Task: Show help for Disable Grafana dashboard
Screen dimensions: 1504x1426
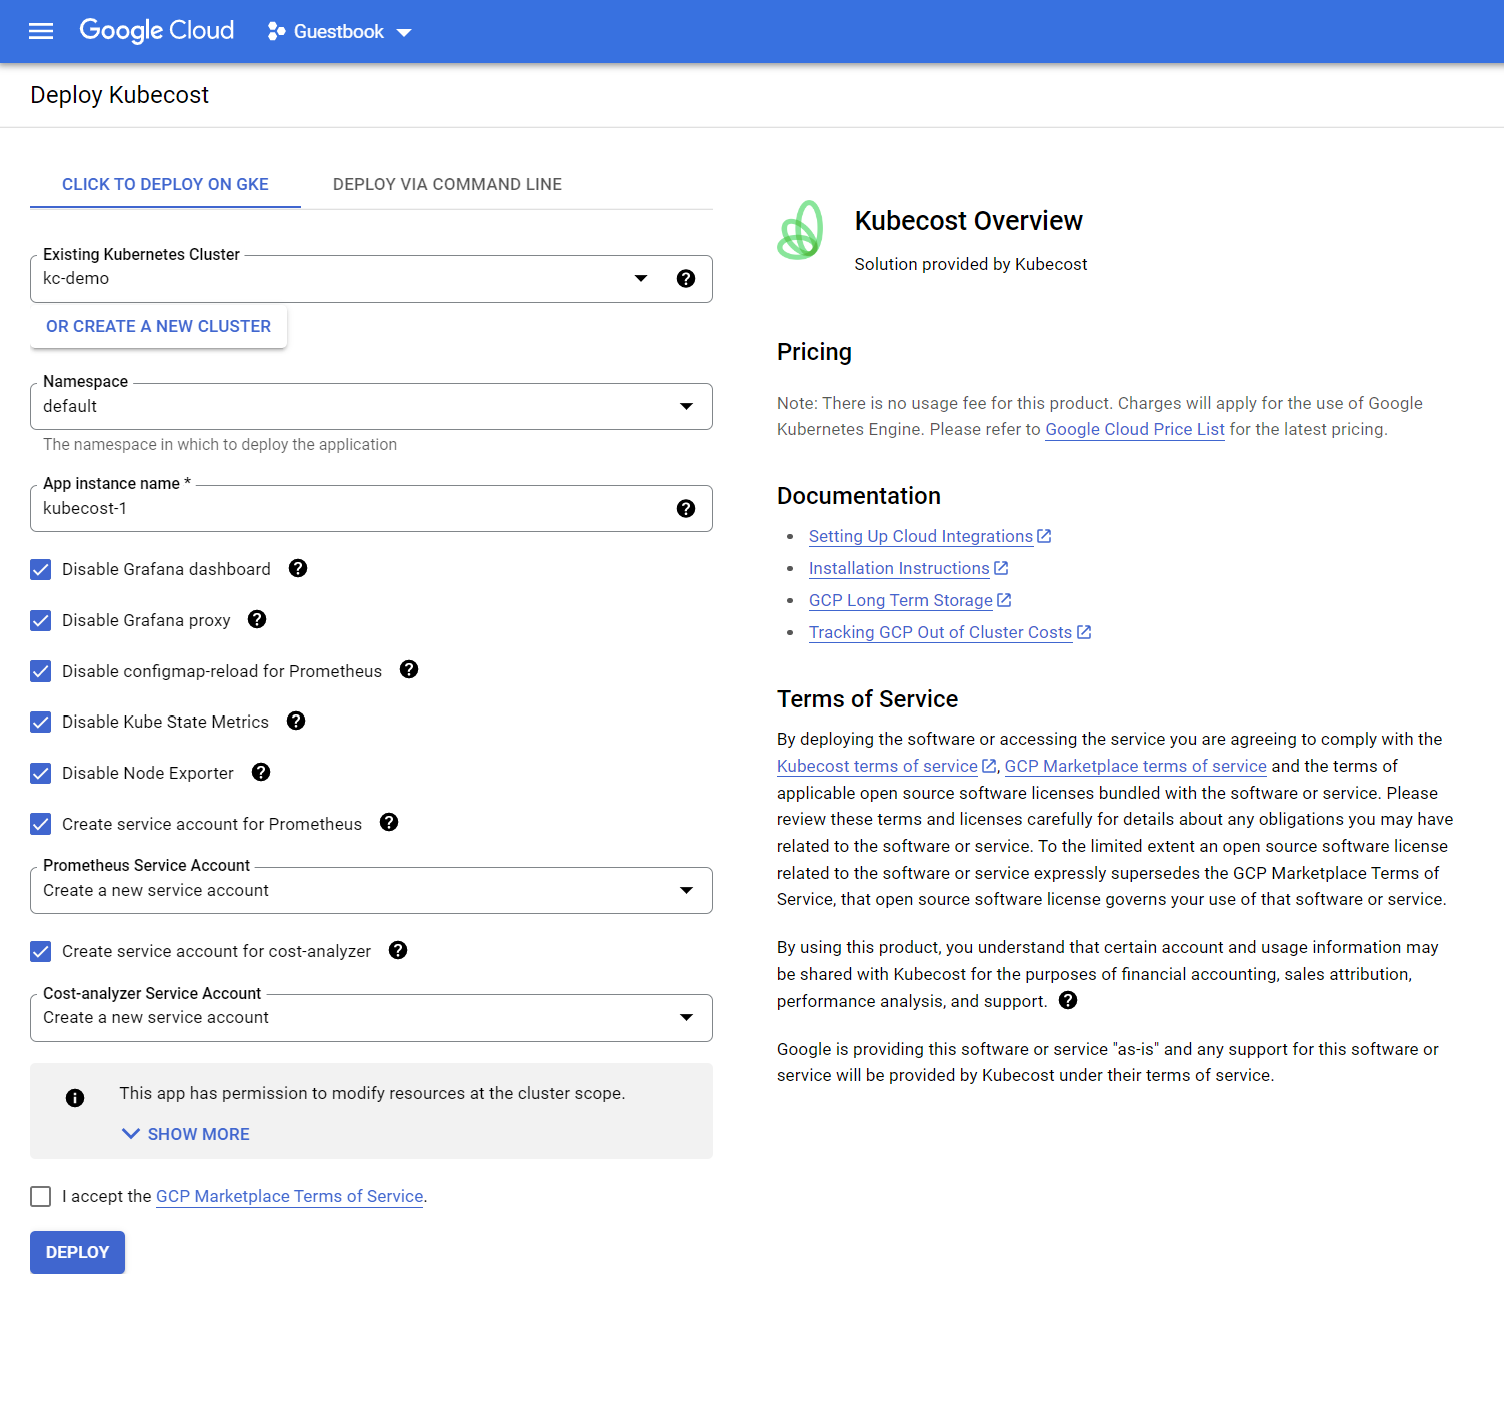Action: coord(298,568)
